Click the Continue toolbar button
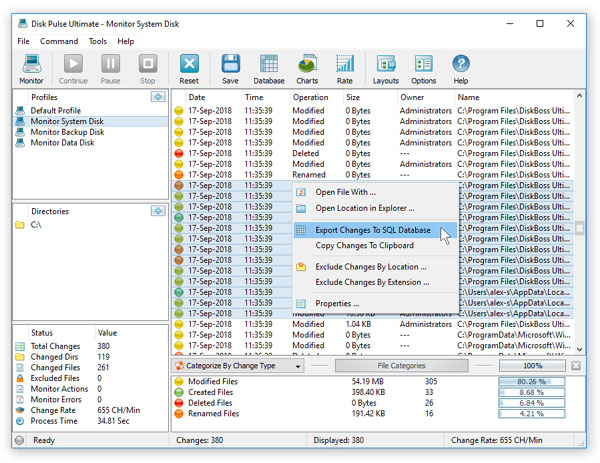Image resolution: width=600 pixels, height=463 pixels. (73, 69)
